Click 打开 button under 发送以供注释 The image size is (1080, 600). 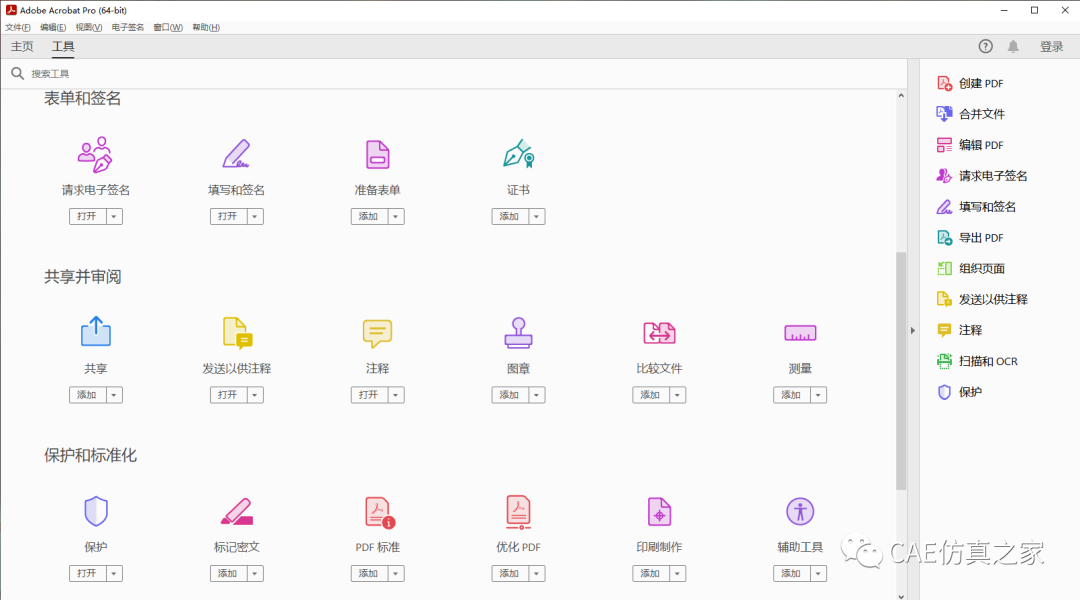pyautogui.click(x=229, y=395)
